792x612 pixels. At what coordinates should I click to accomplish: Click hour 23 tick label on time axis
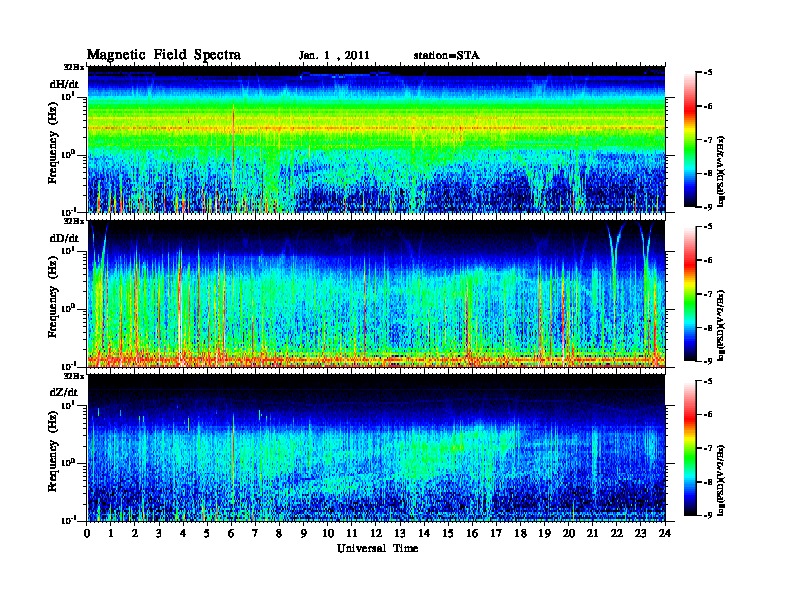pyautogui.click(x=641, y=533)
